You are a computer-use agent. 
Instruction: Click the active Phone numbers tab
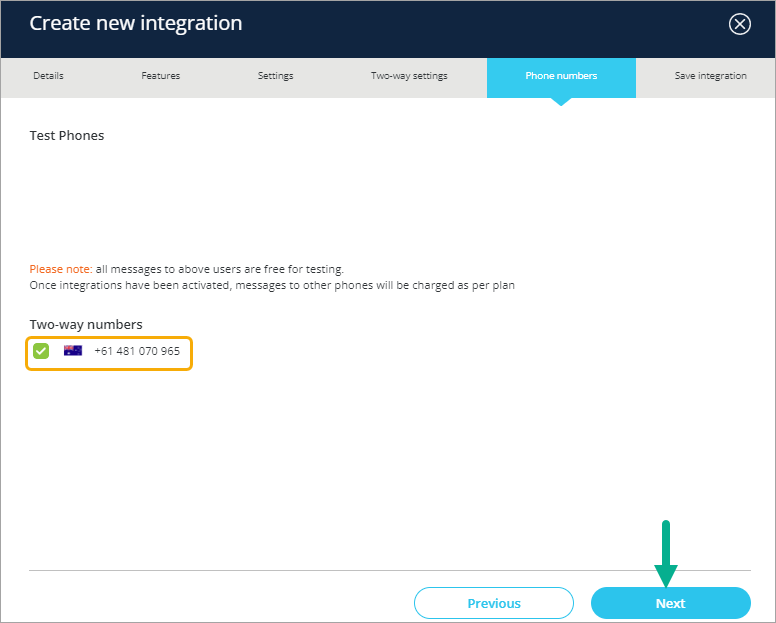[561, 78]
